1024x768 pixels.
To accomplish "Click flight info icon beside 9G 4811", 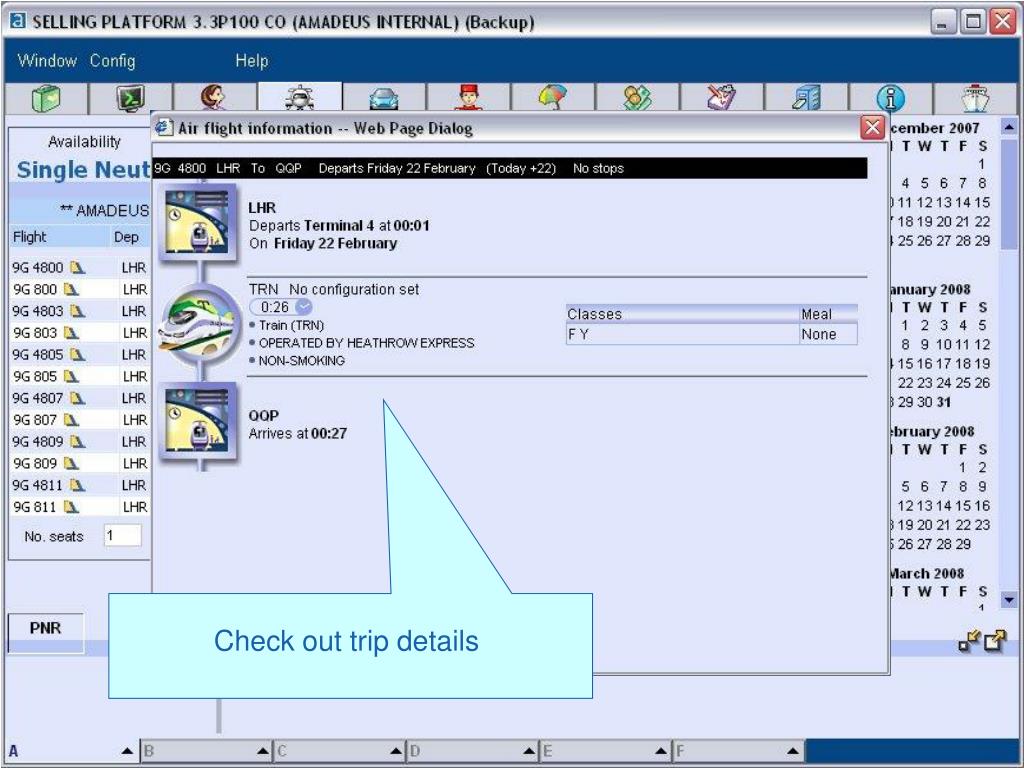I will coord(78,485).
